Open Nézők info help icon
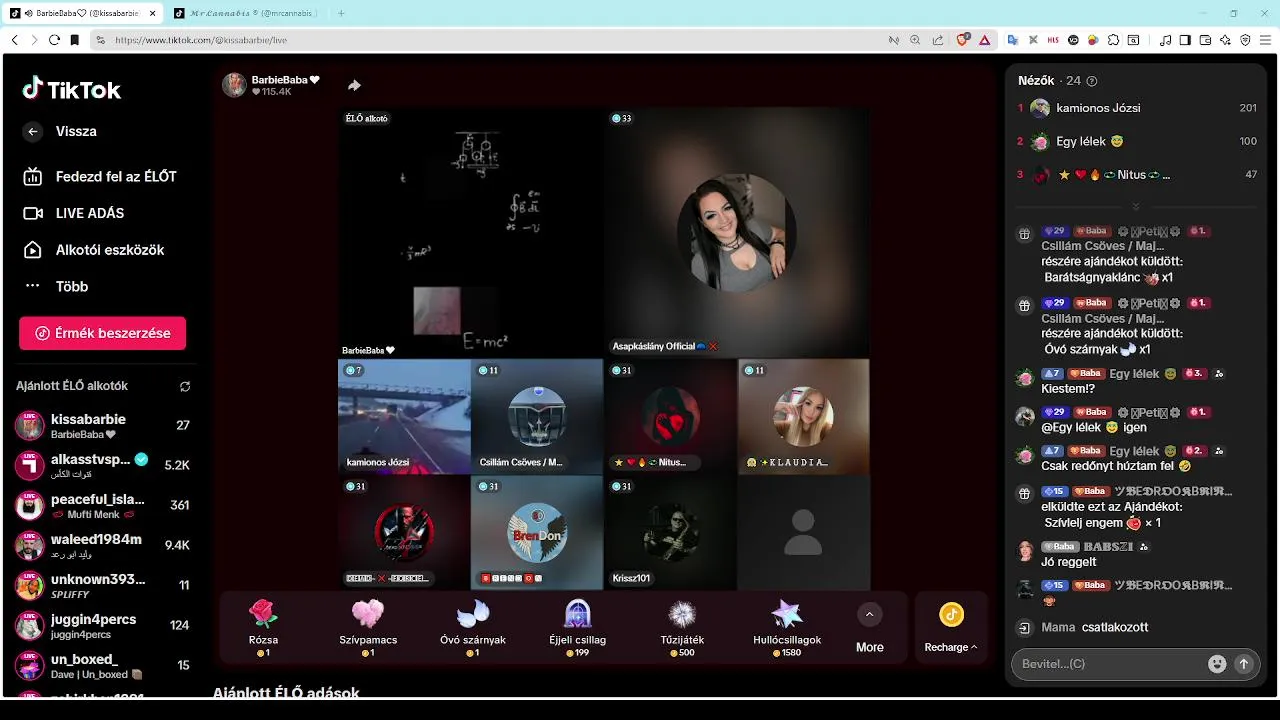Screen dimensions: 1280x720 1092,81
